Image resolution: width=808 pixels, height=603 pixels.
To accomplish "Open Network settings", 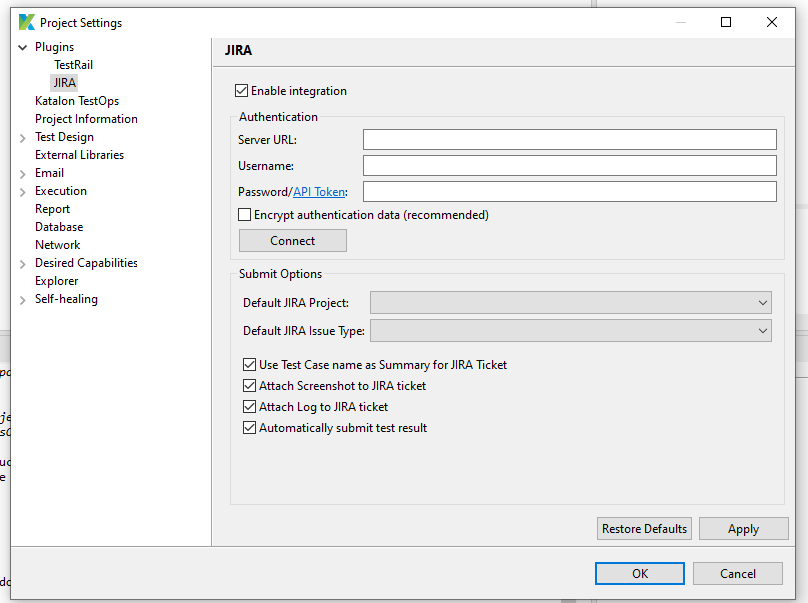I will click(x=58, y=245).
